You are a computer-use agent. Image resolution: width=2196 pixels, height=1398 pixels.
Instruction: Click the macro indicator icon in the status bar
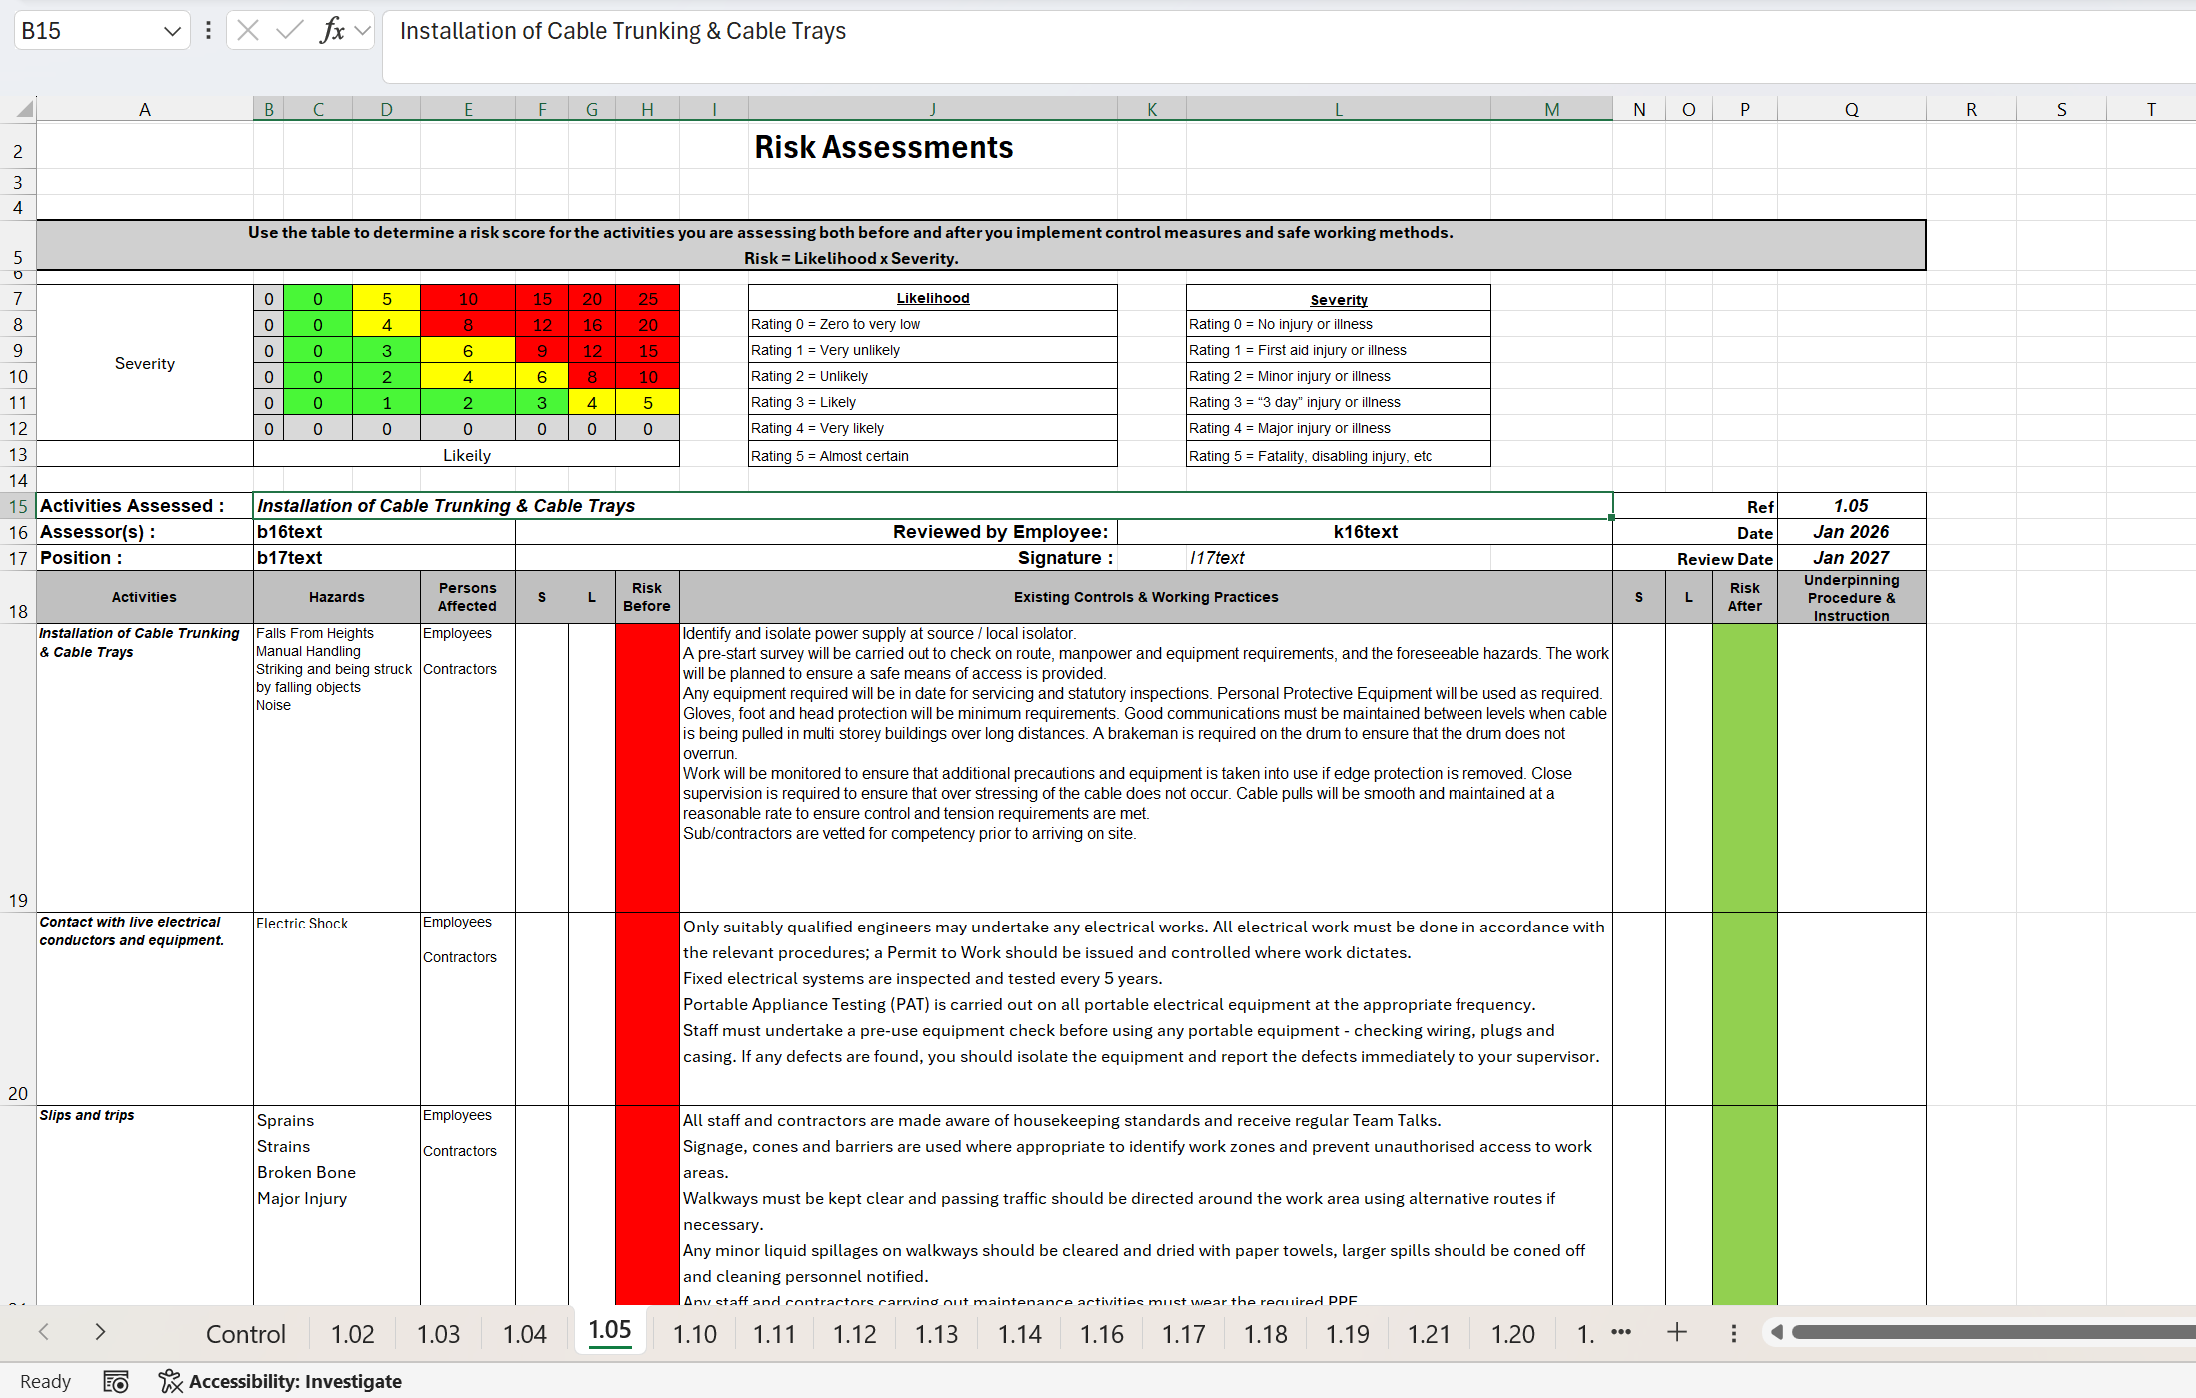(x=116, y=1381)
